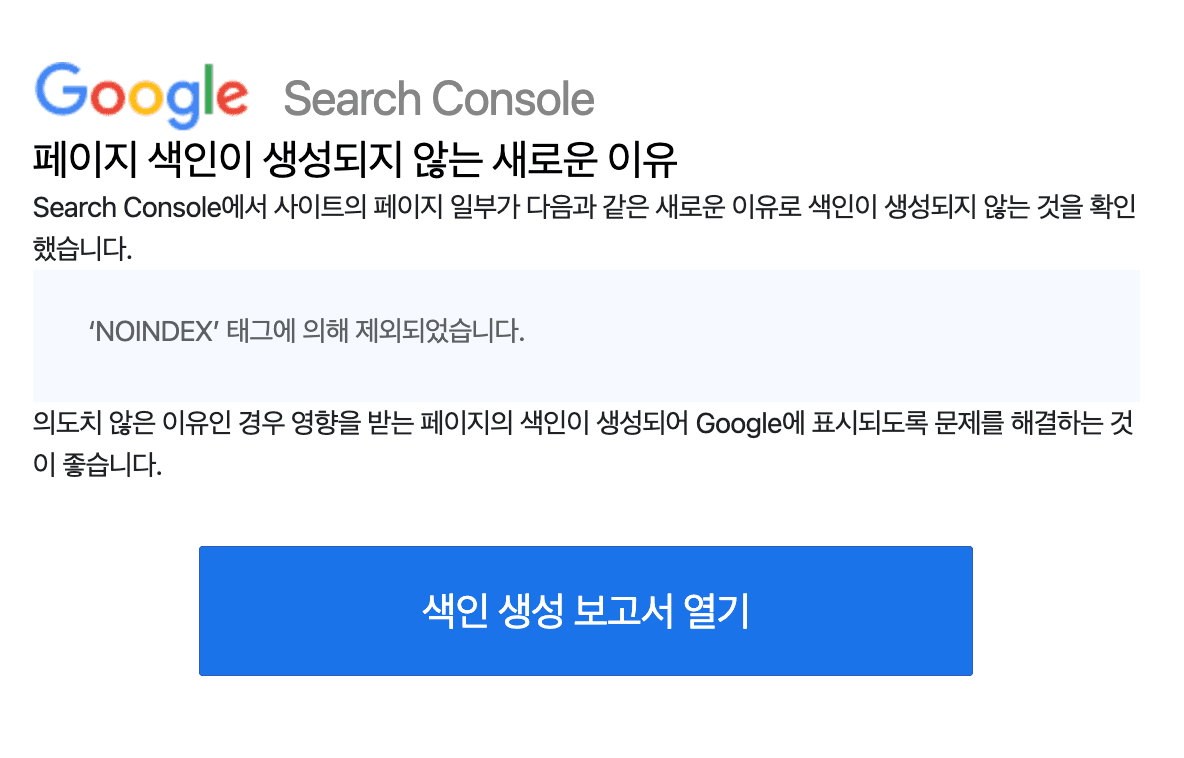Select the heading 페이지 색인이 생성되지 않는 새로운 이유

click(x=356, y=157)
